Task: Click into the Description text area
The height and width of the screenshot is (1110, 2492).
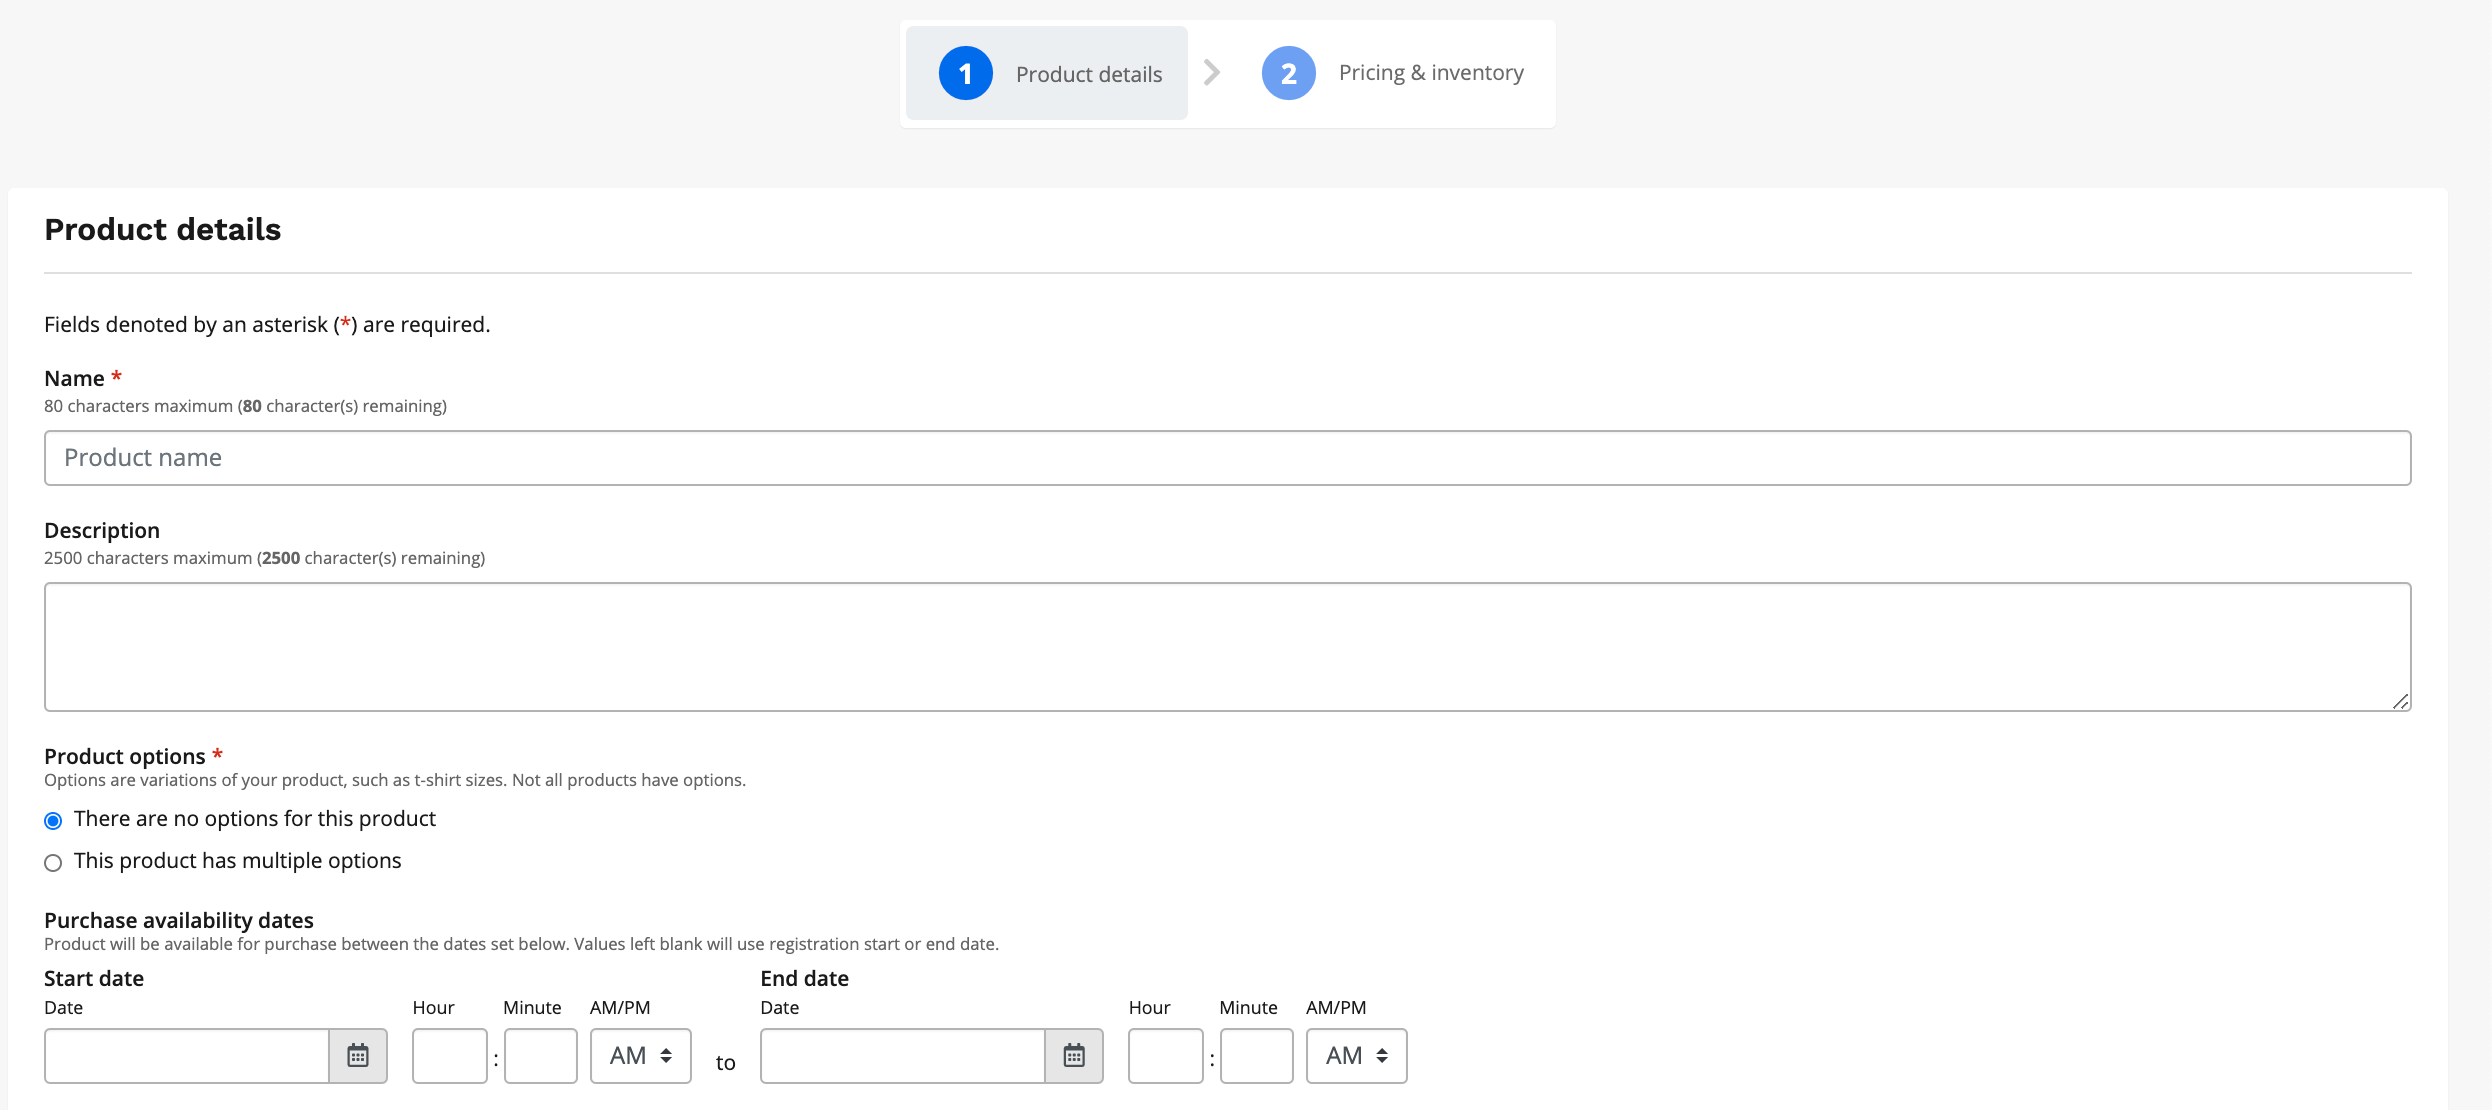Action: pos(1228,647)
